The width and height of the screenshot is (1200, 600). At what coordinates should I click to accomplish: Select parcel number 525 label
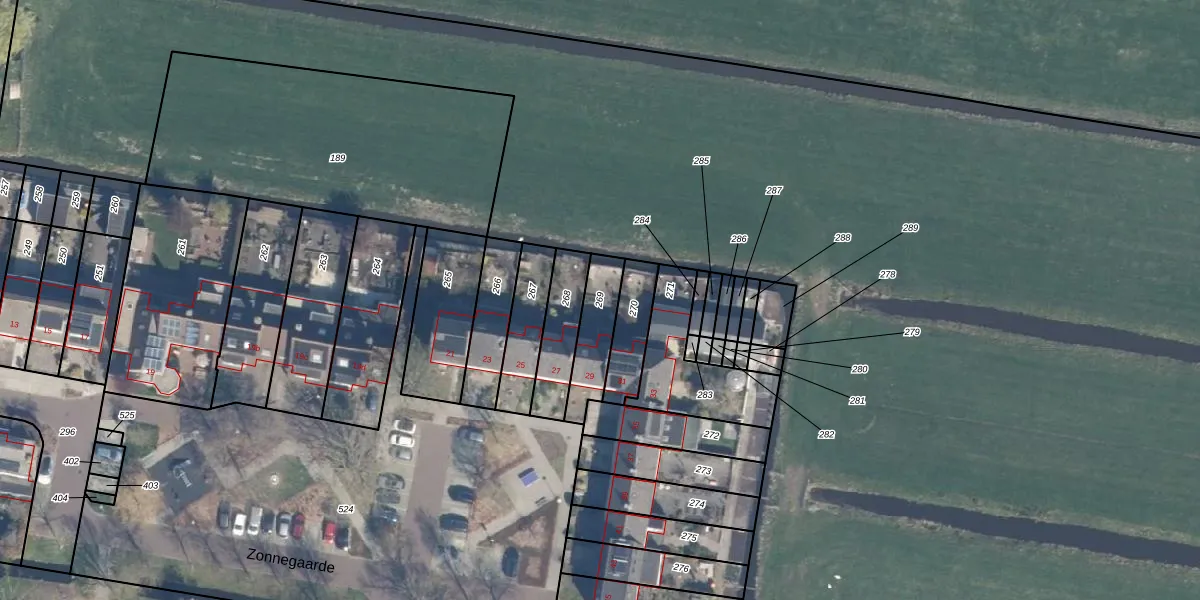click(x=126, y=415)
